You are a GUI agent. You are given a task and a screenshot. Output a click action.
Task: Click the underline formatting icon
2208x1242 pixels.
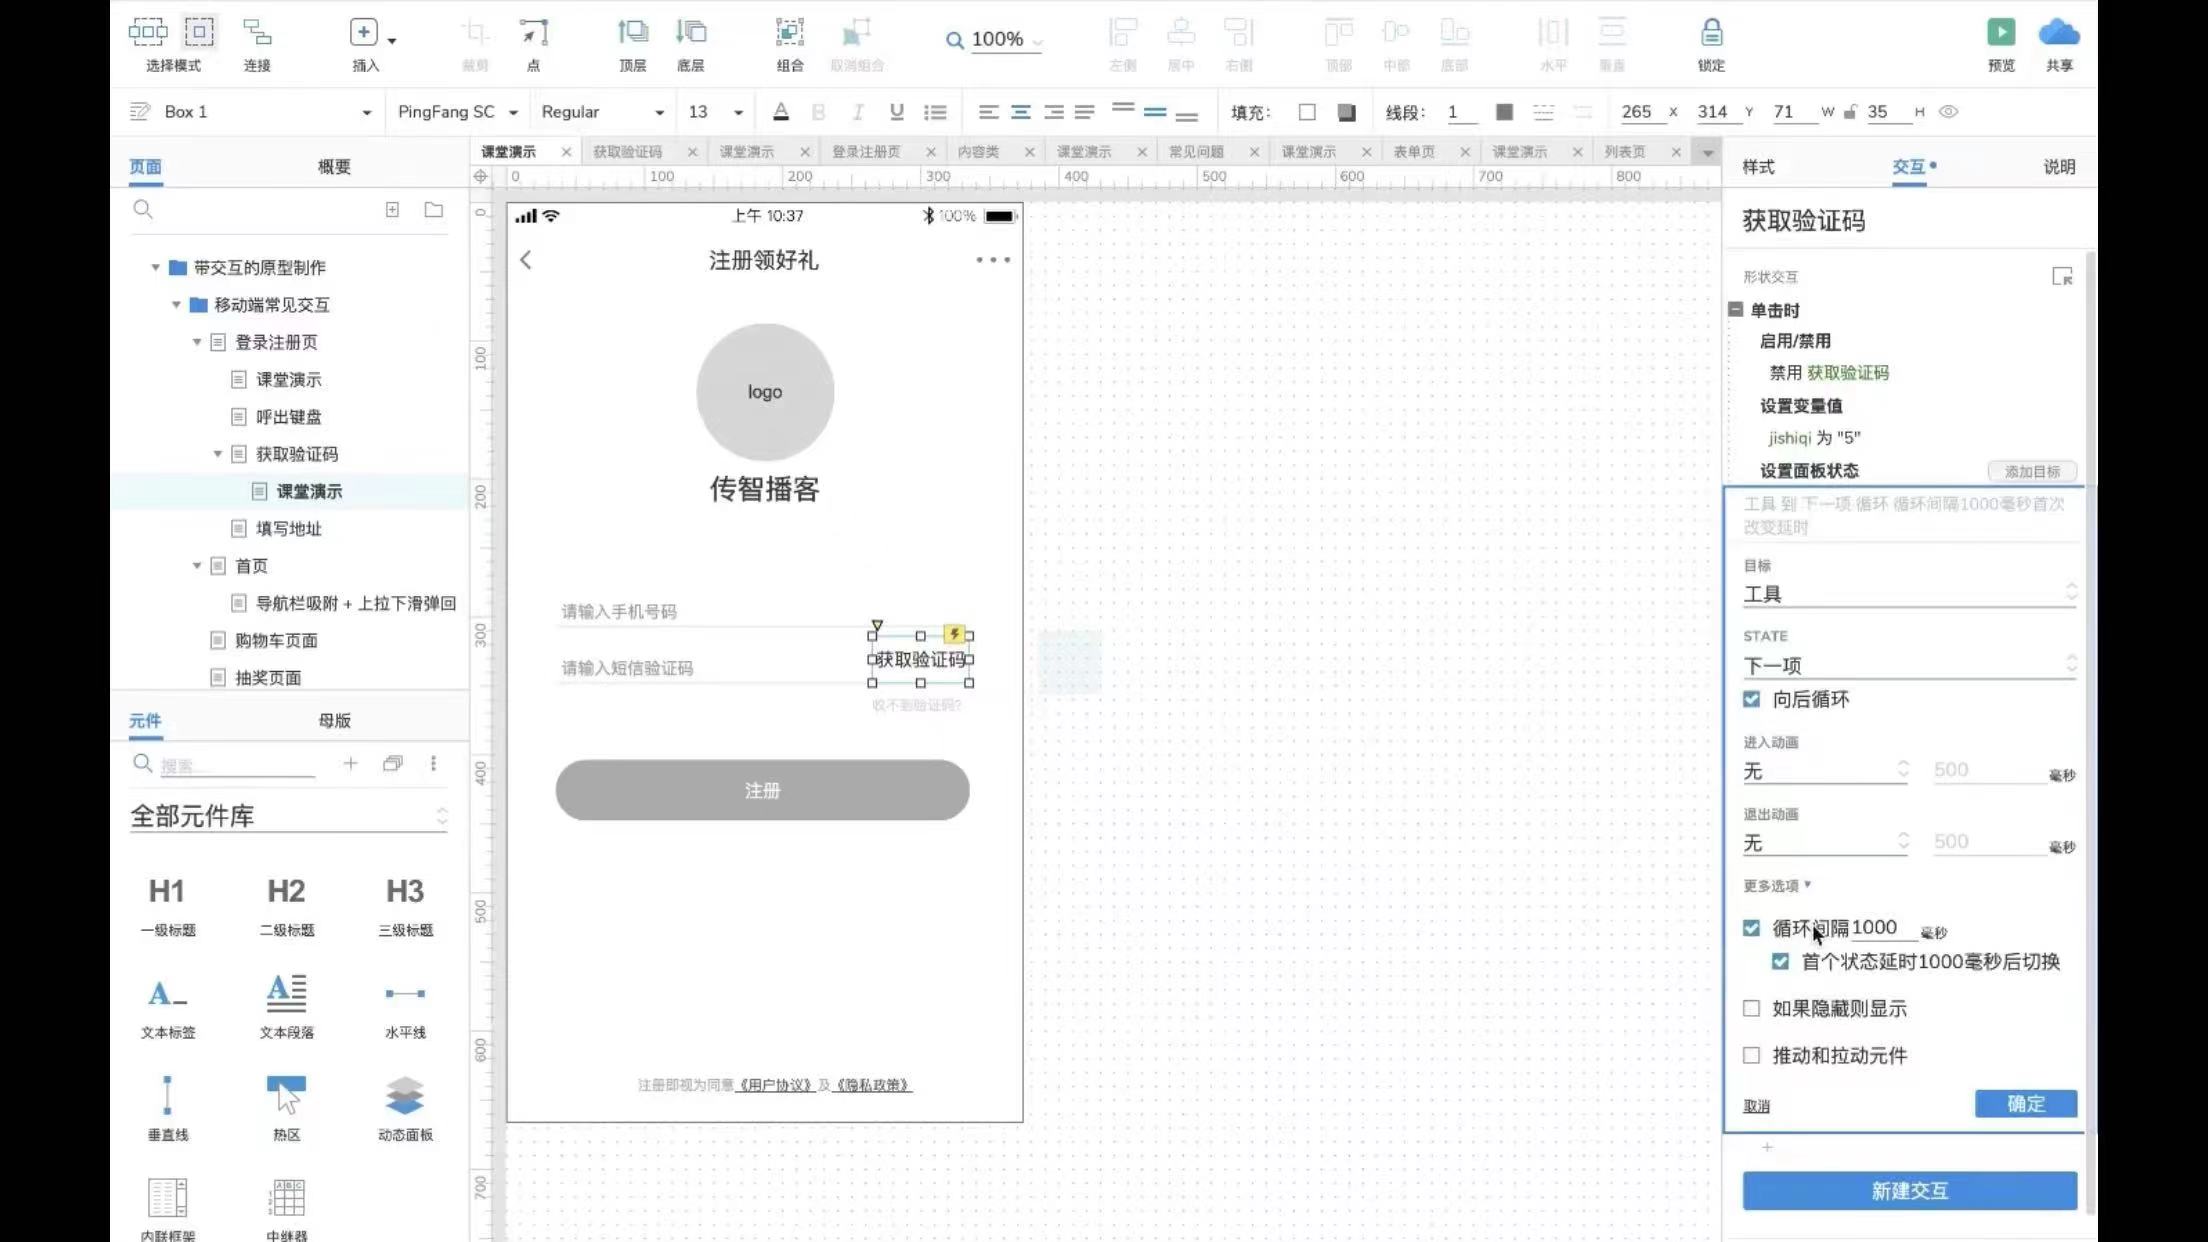pyautogui.click(x=896, y=112)
